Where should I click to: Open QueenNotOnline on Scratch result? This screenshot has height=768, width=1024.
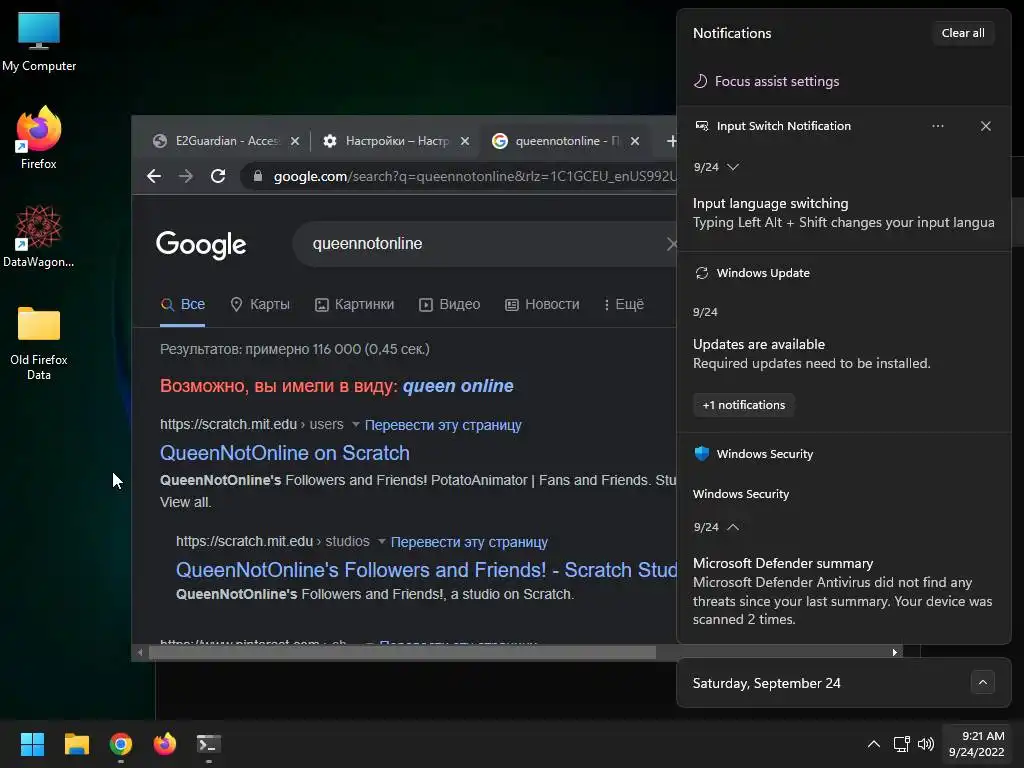tap(285, 453)
